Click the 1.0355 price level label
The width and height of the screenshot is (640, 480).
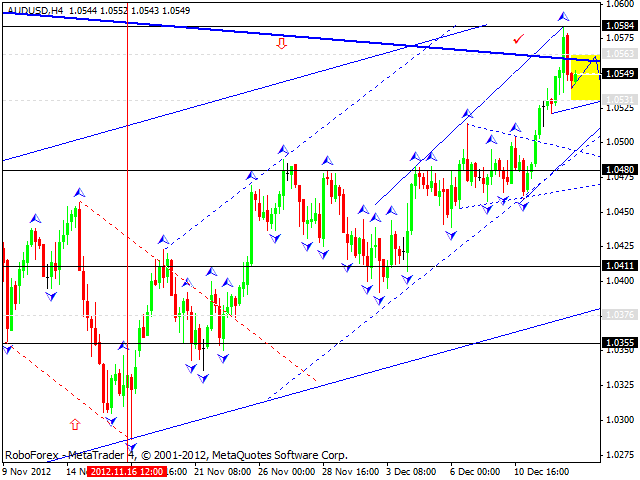[x=617, y=343]
